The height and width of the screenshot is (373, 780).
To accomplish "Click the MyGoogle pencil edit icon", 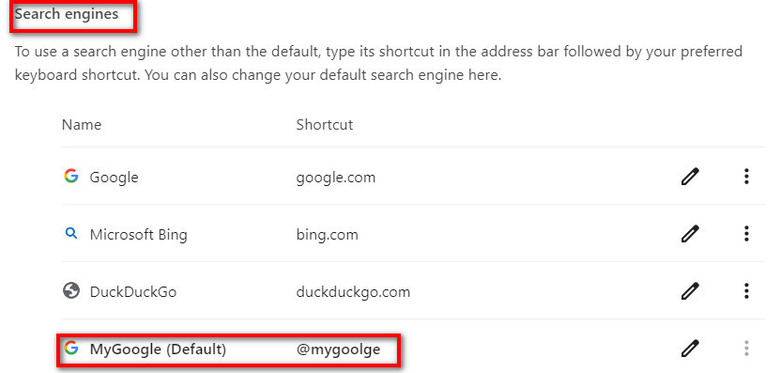I will click(x=690, y=348).
